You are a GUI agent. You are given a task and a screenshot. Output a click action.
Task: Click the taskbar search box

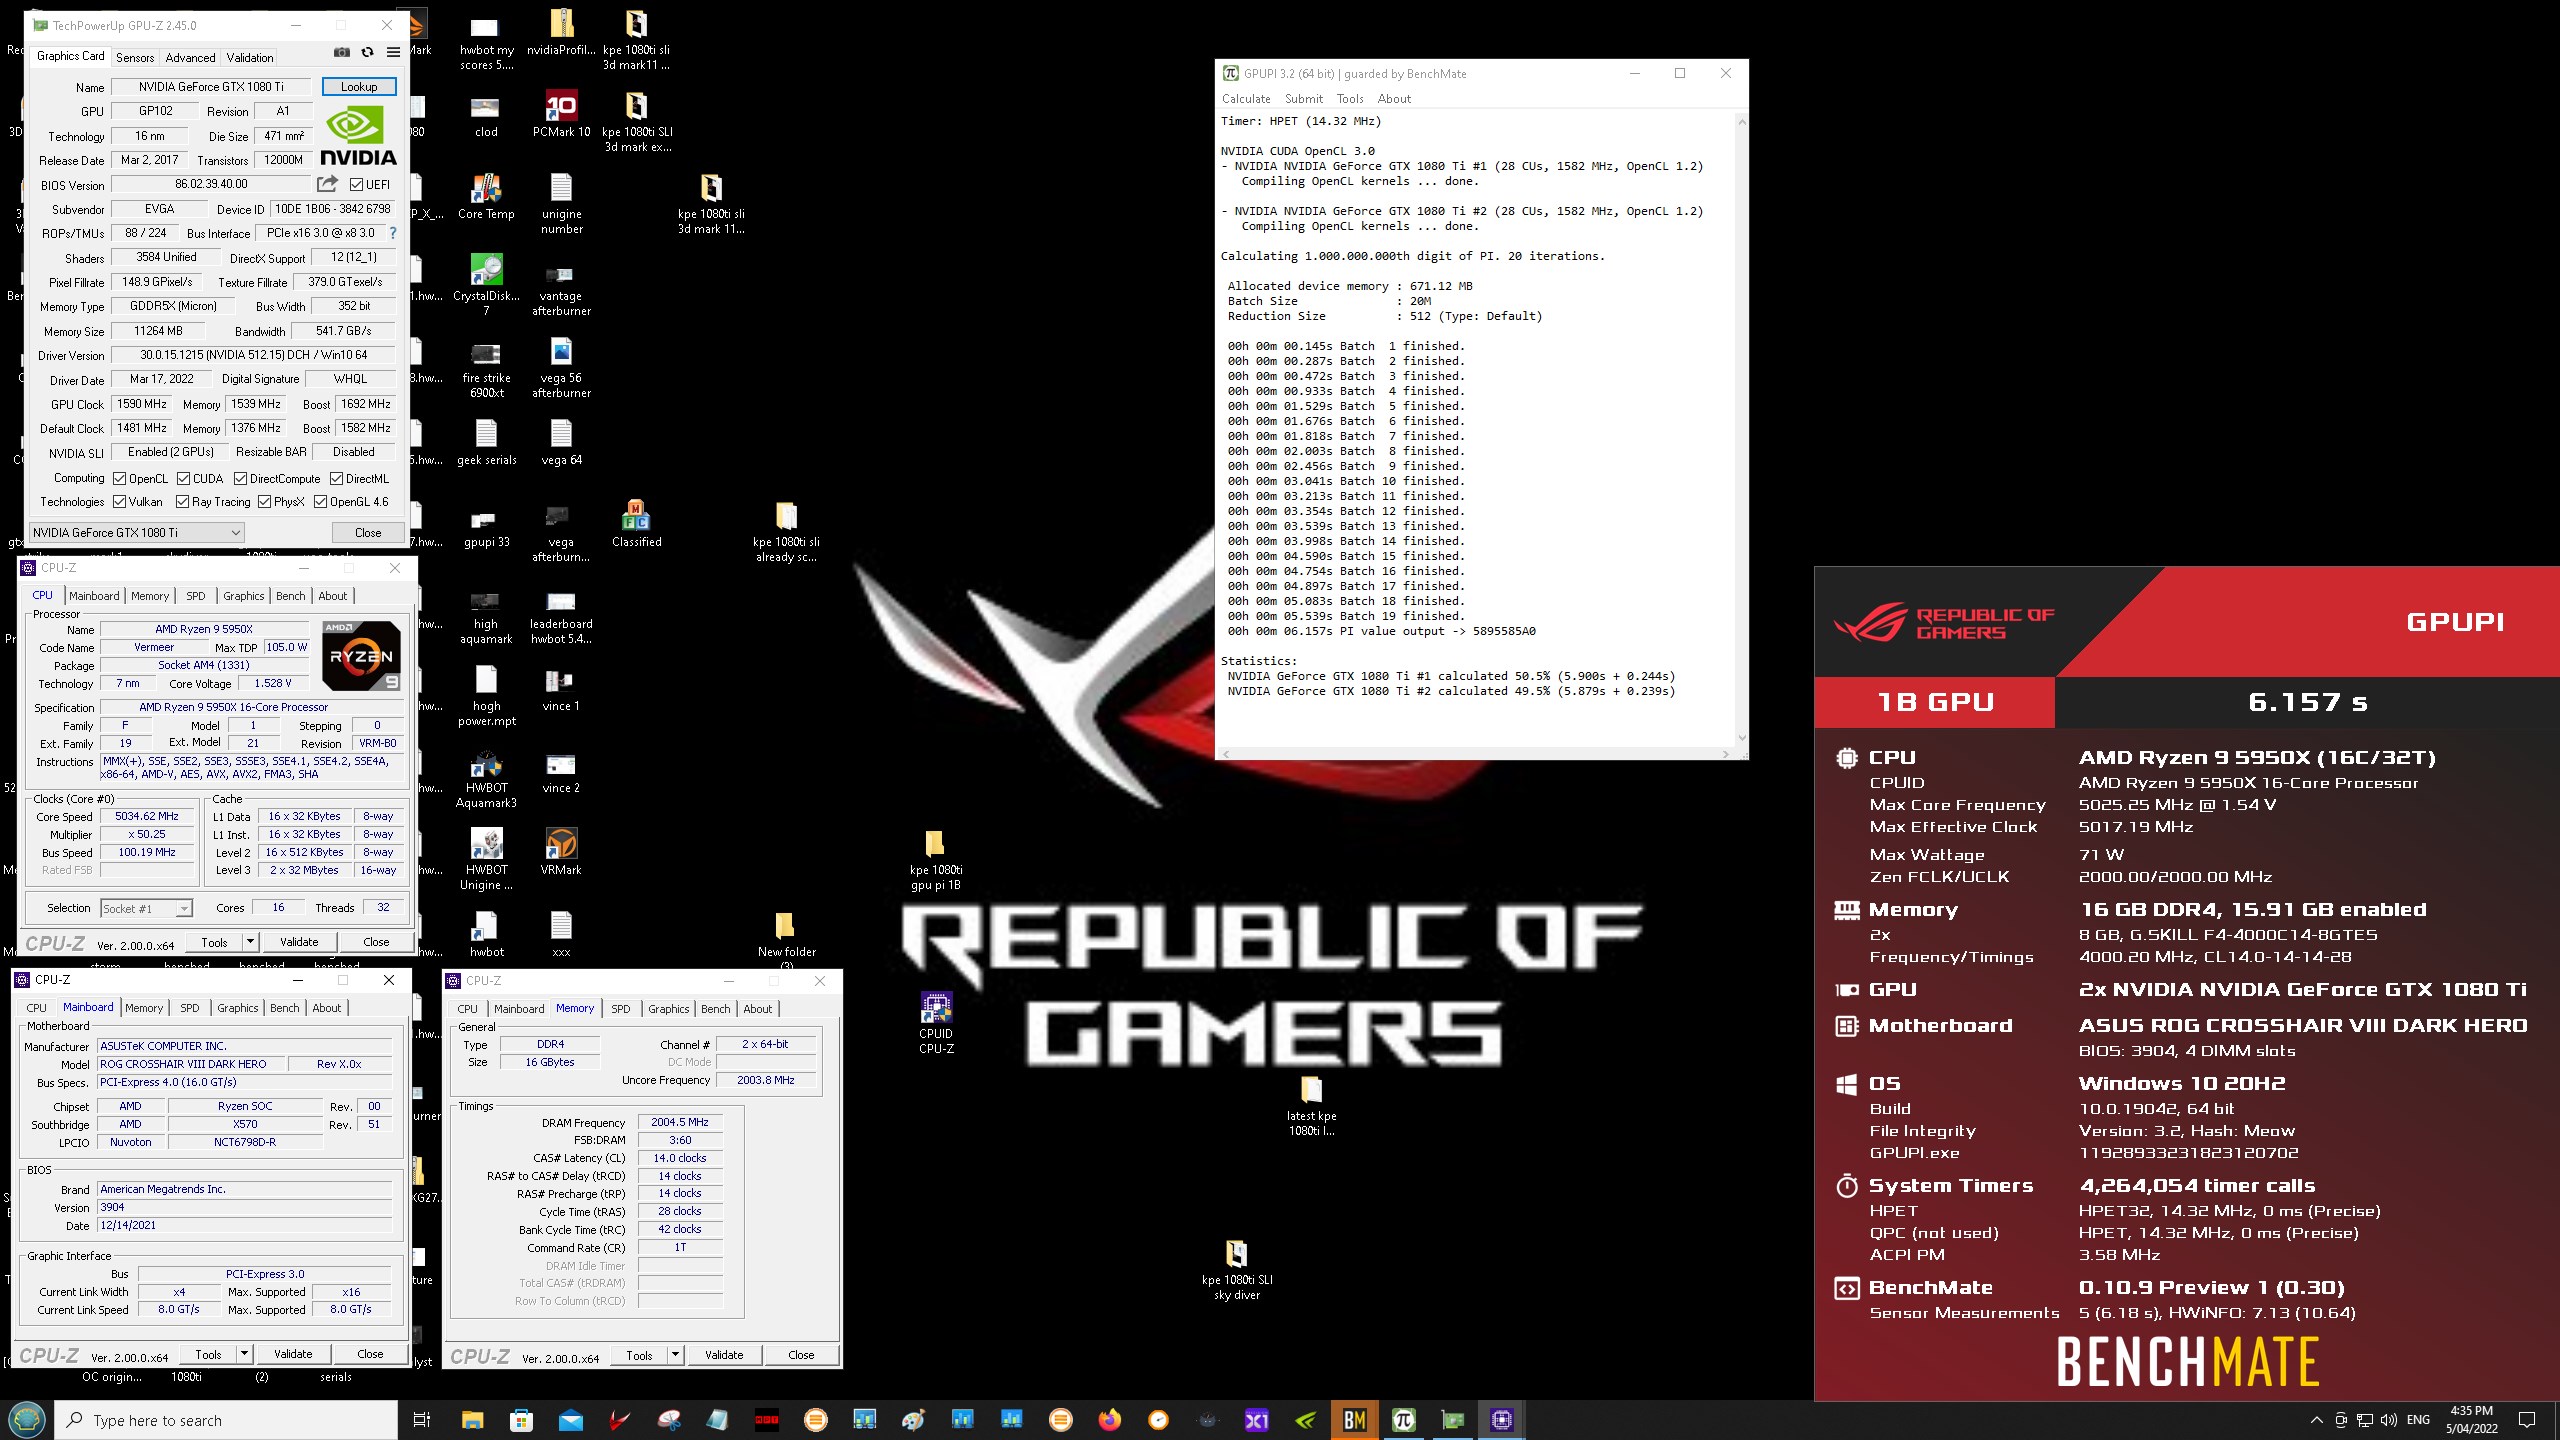(226, 1420)
